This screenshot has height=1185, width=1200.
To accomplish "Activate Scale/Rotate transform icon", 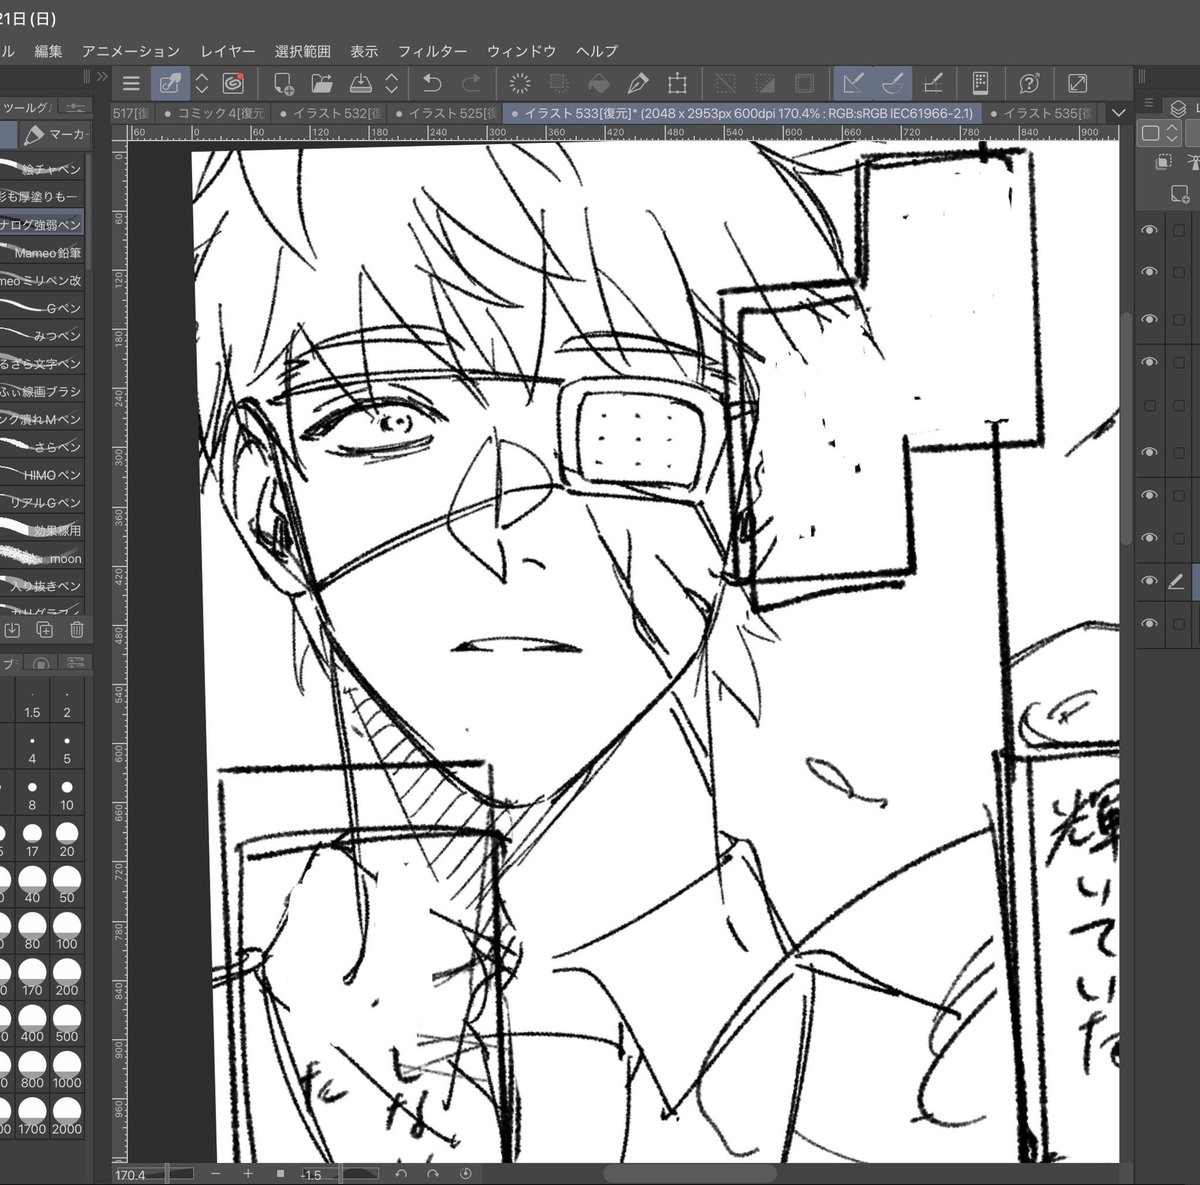I will (677, 84).
